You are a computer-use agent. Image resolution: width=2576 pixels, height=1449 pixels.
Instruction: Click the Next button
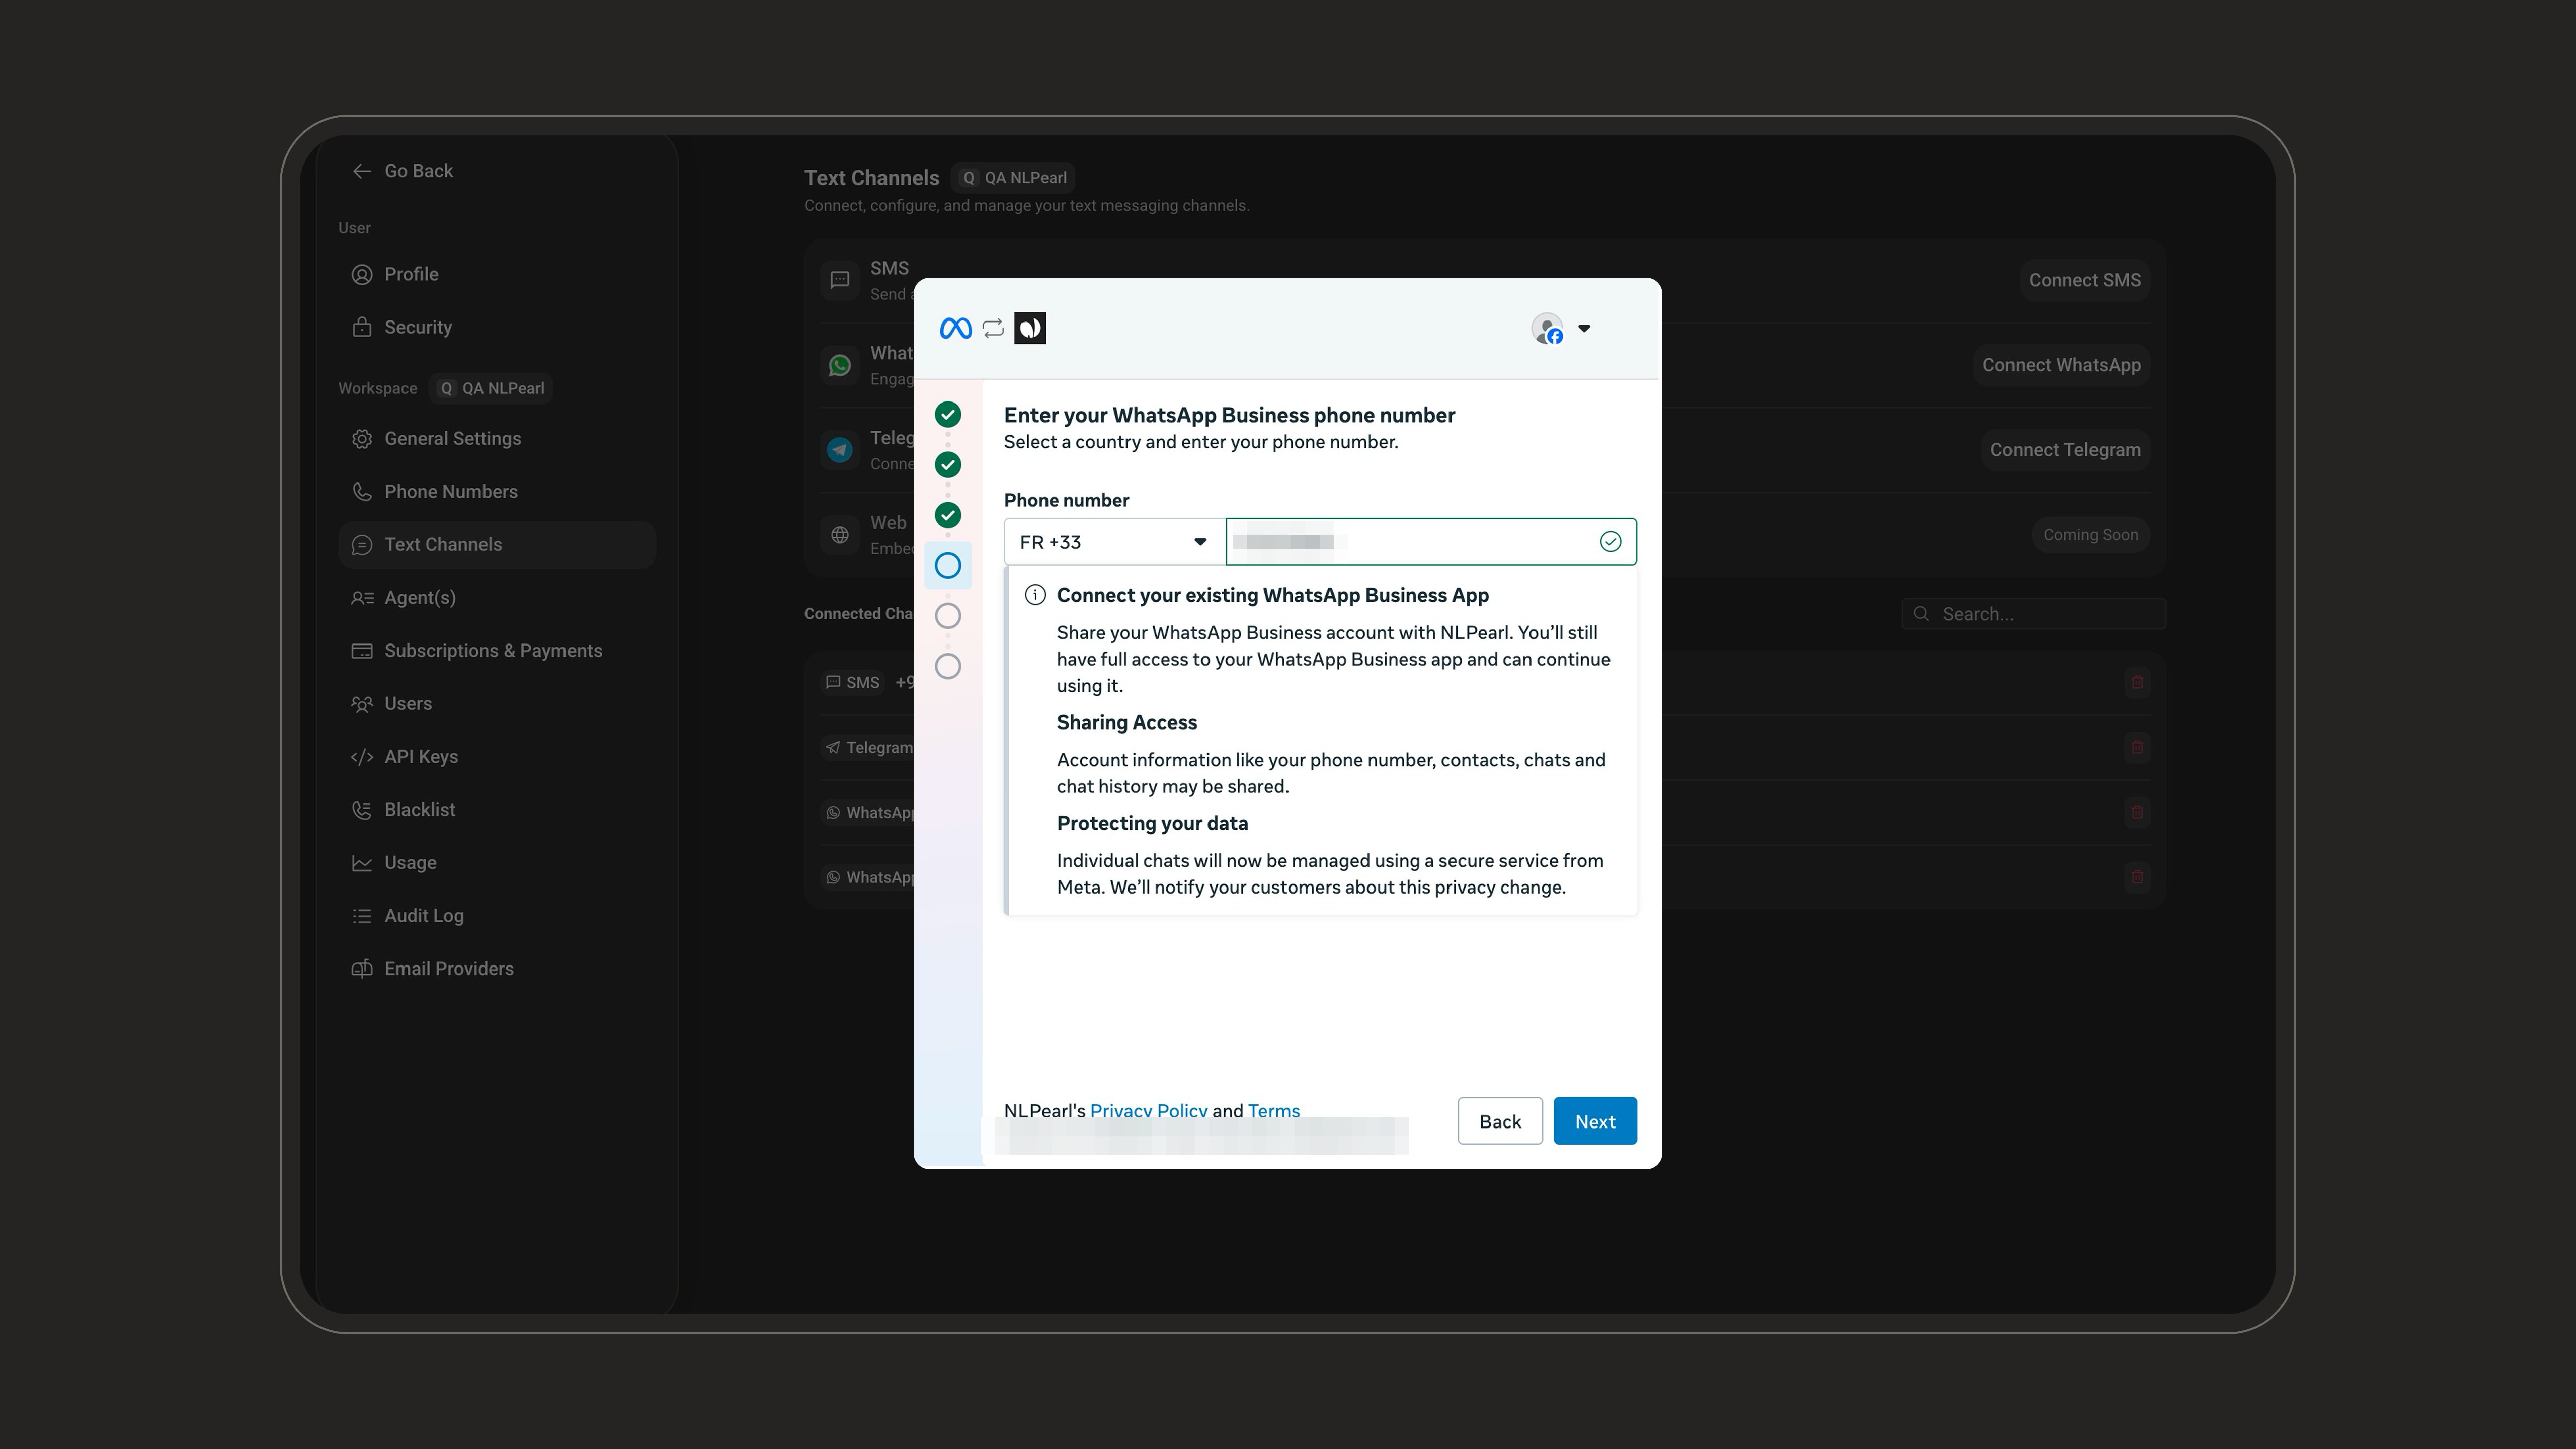[x=1595, y=1121]
